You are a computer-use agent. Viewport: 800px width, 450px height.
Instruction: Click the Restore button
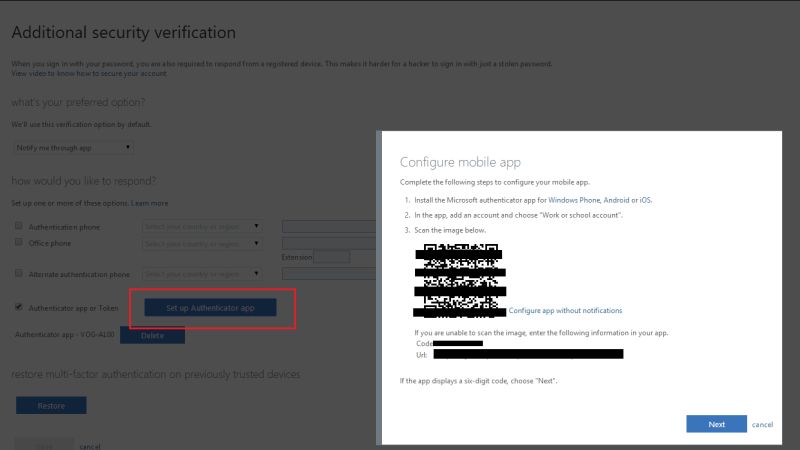click(x=51, y=406)
